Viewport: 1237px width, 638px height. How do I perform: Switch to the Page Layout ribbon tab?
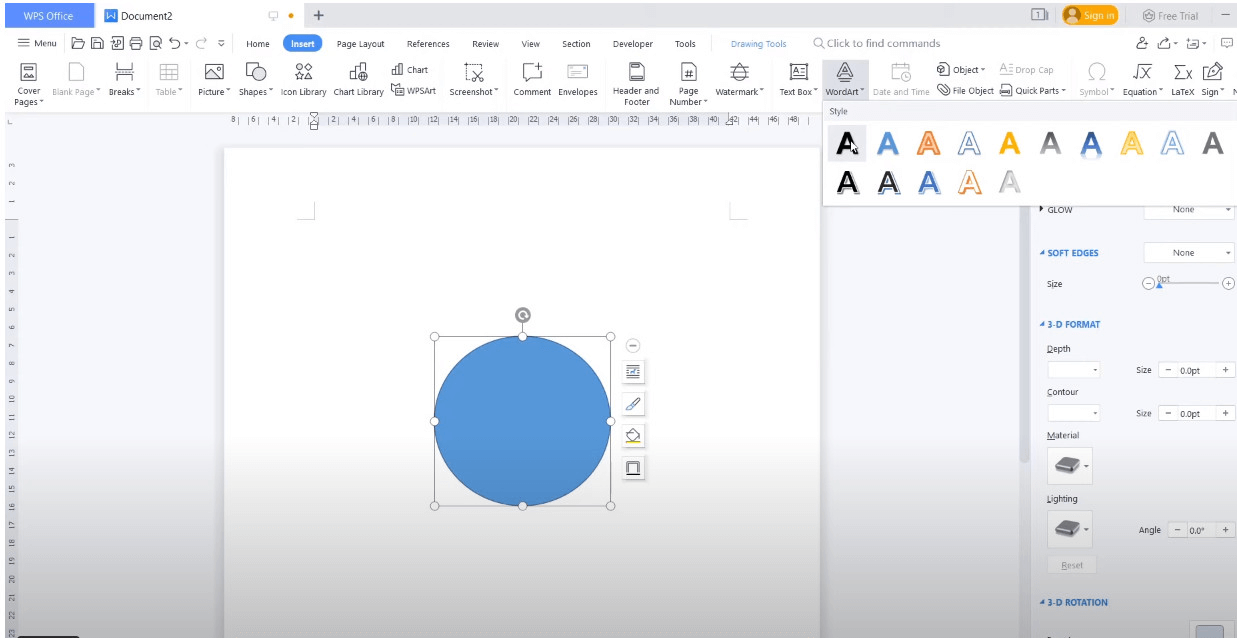(359, 44)
